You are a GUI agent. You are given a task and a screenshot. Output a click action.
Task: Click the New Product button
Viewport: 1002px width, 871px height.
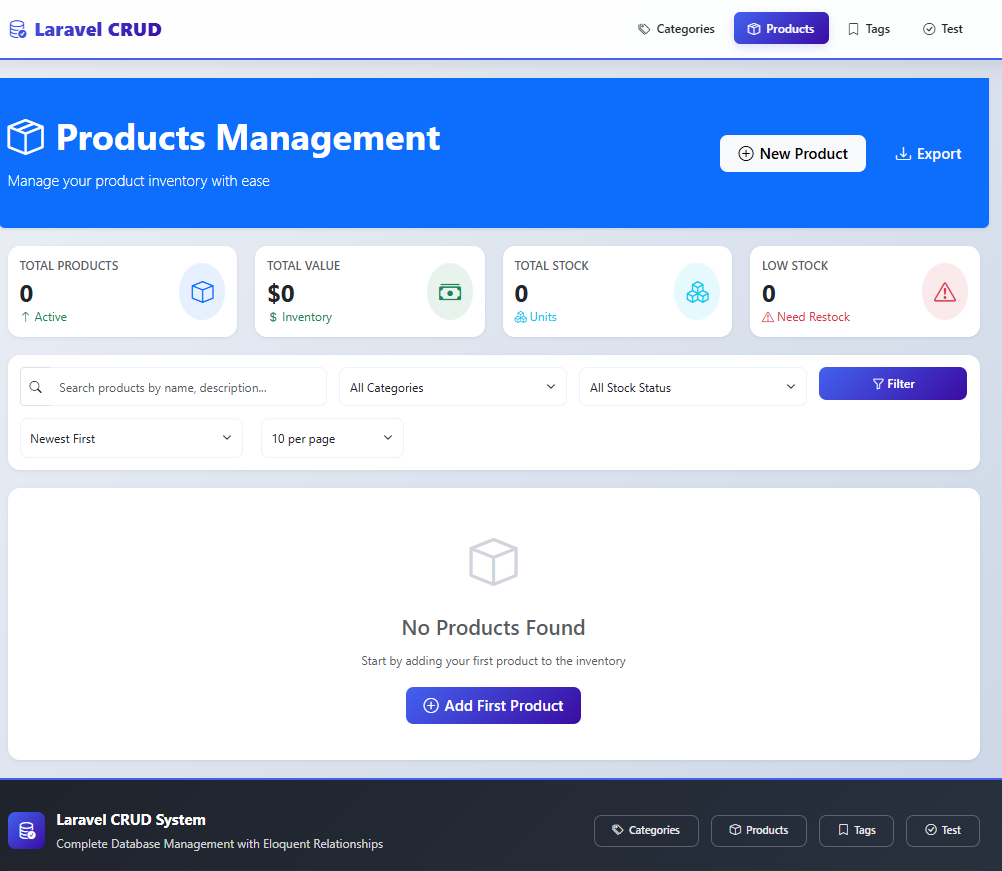point(792,153)
